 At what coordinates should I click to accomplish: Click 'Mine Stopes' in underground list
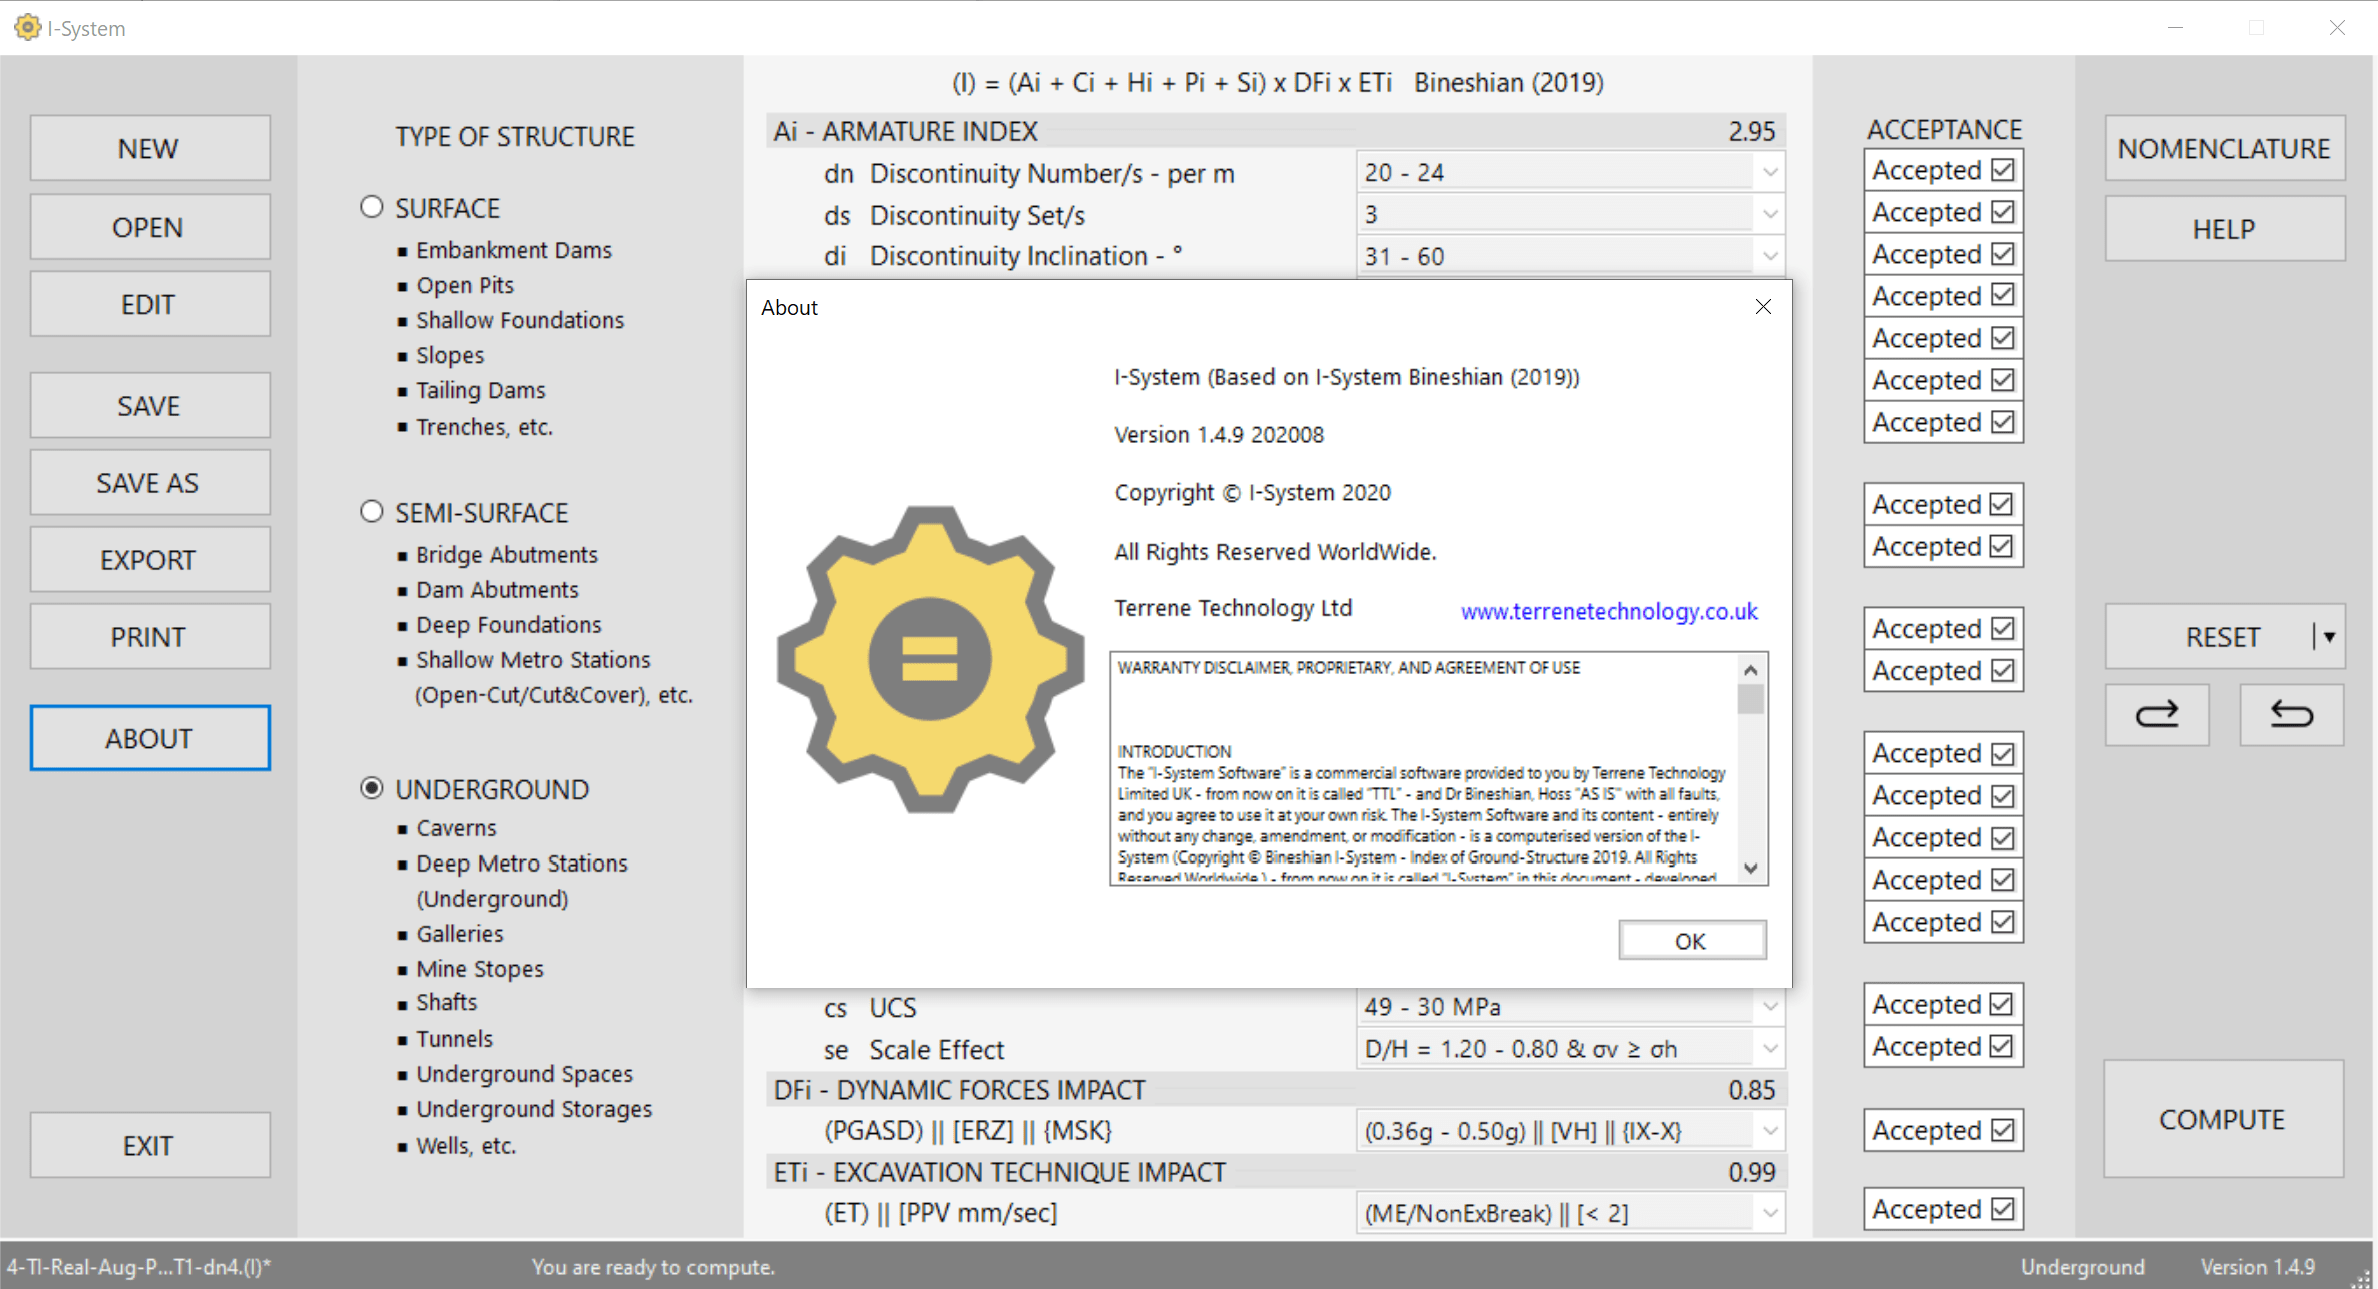pyautogui.click(x=480, y=969)
